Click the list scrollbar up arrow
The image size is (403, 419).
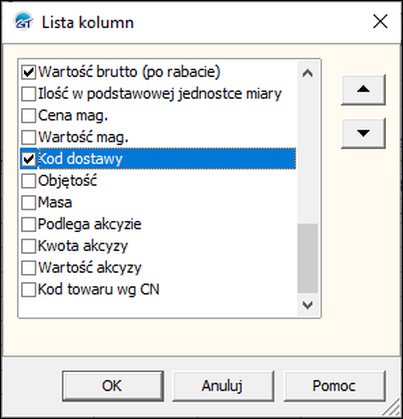307,73
